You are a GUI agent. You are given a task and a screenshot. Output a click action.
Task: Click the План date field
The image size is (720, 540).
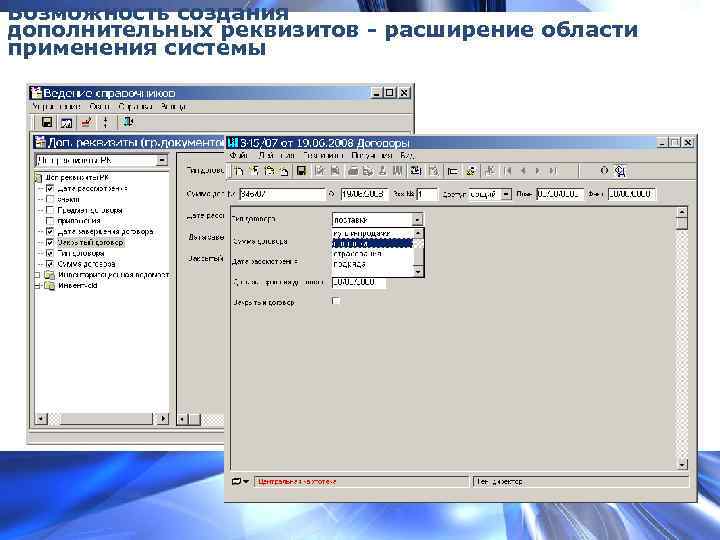tap(560, 194)
